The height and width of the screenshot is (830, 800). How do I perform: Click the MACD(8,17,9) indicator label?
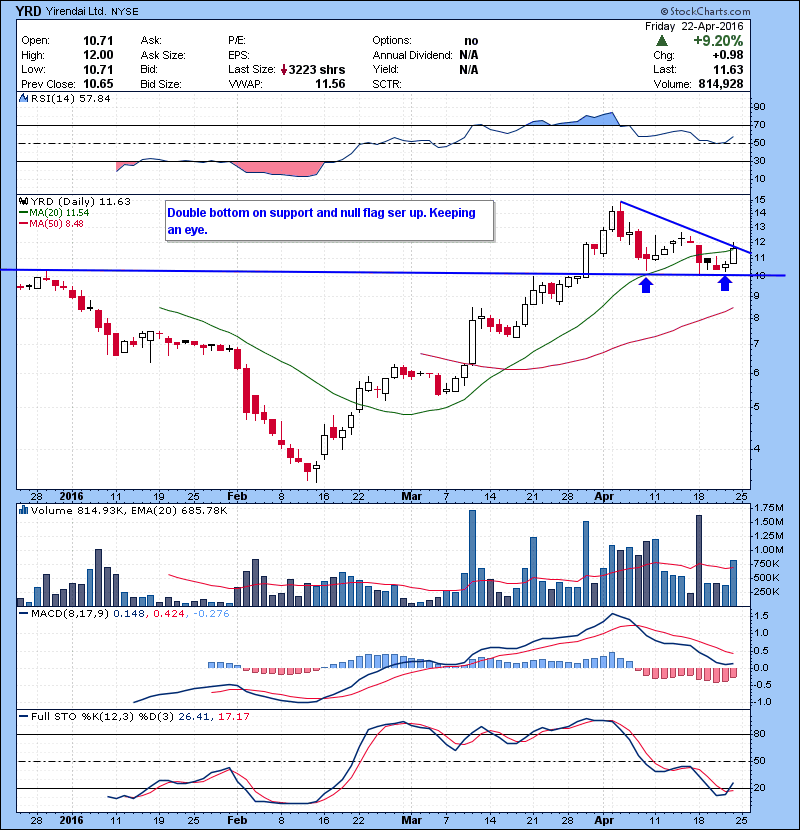(x=69, y=614)
